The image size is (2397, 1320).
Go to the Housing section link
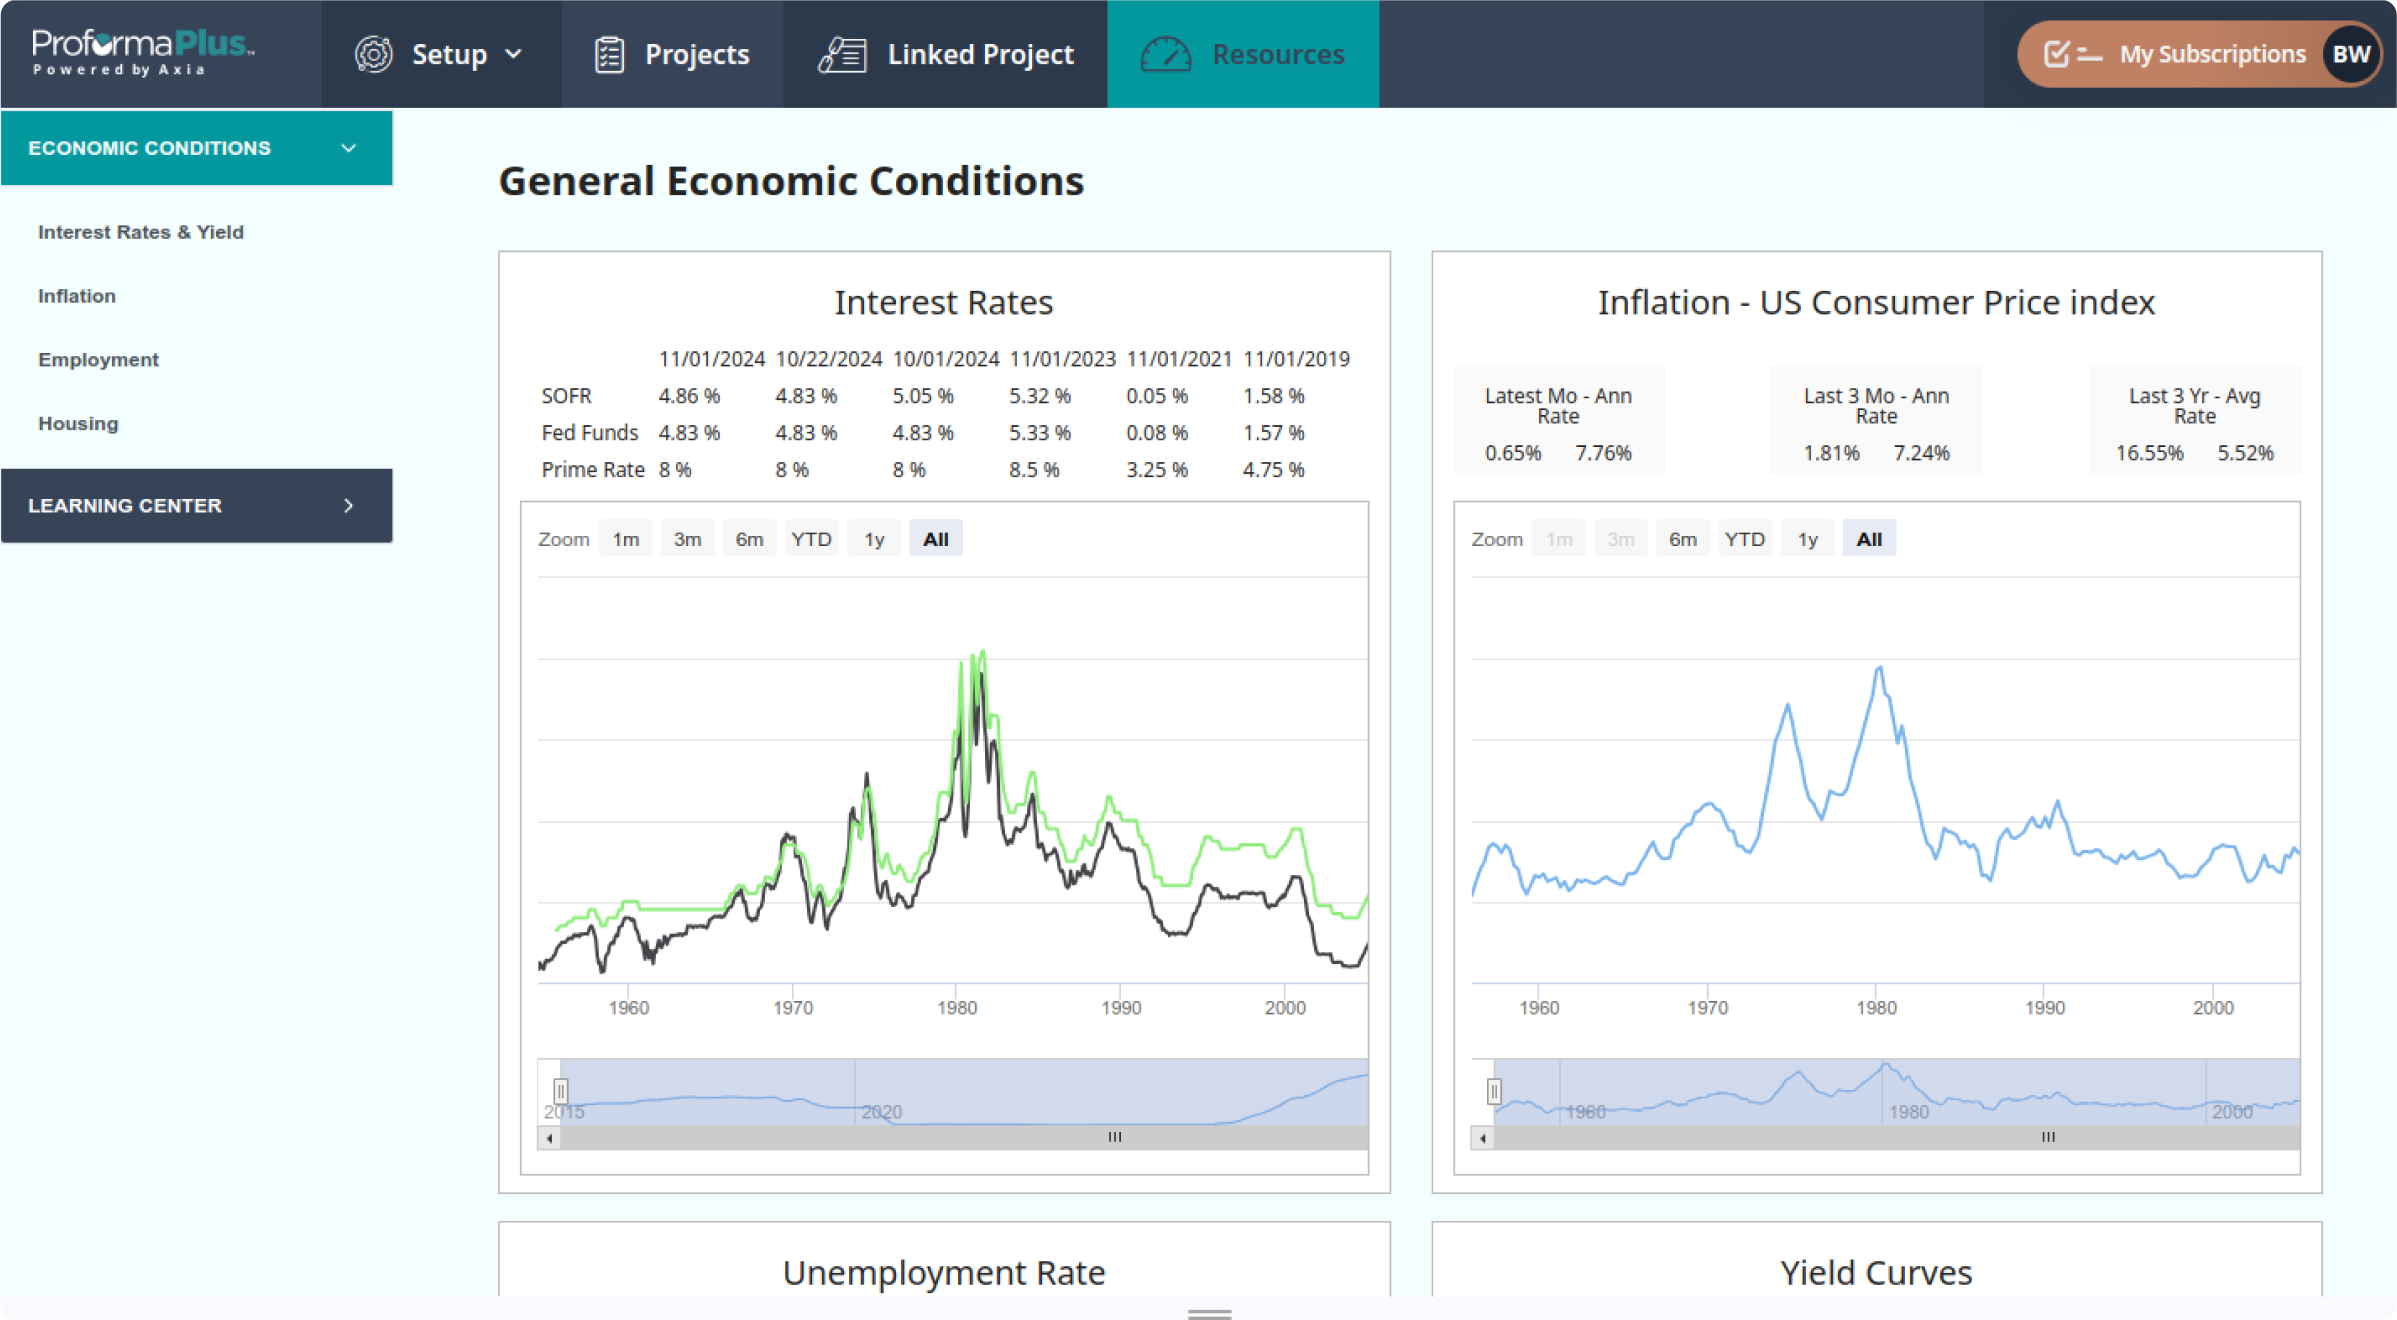pyautogui.click(x=78, y=424)
